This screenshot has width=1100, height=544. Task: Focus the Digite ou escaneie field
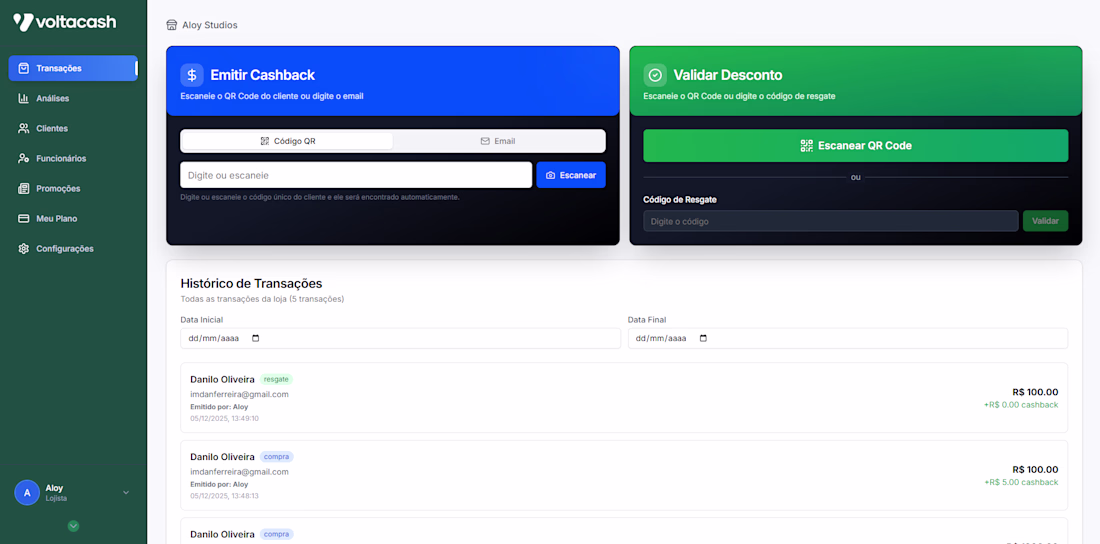(x=356, y=175)
